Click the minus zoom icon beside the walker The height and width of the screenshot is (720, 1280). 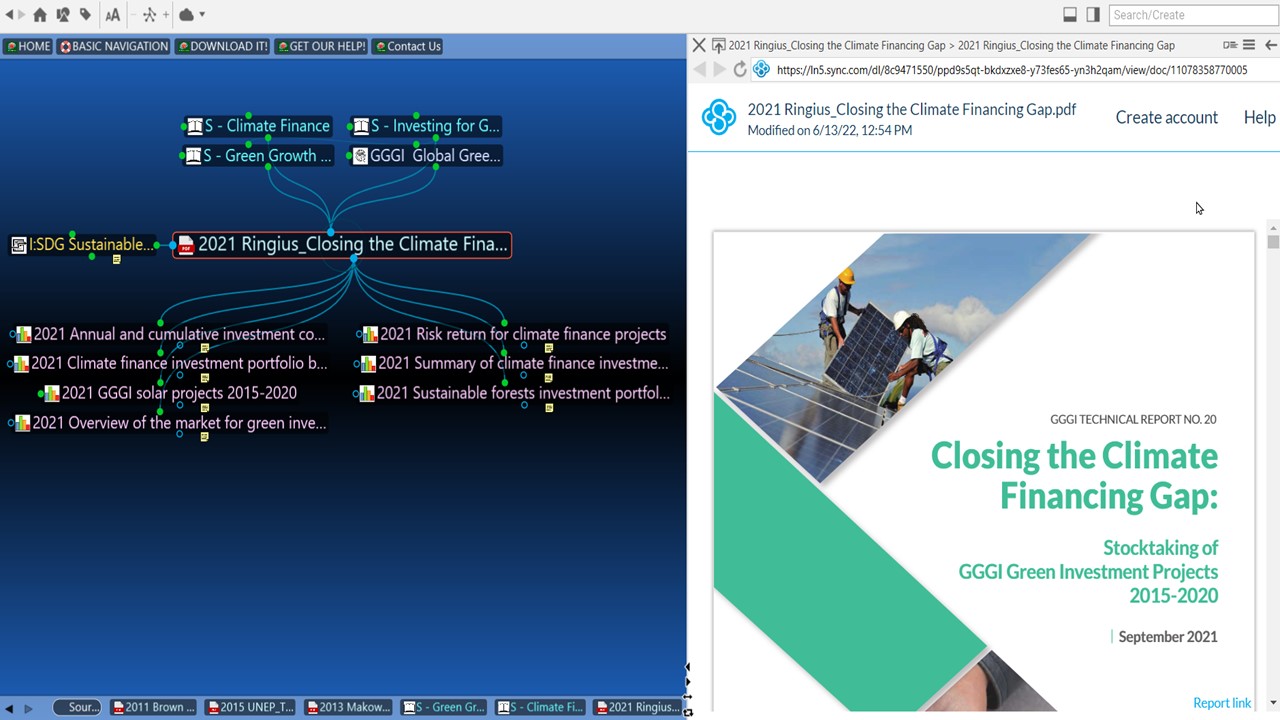coord(135,15)
